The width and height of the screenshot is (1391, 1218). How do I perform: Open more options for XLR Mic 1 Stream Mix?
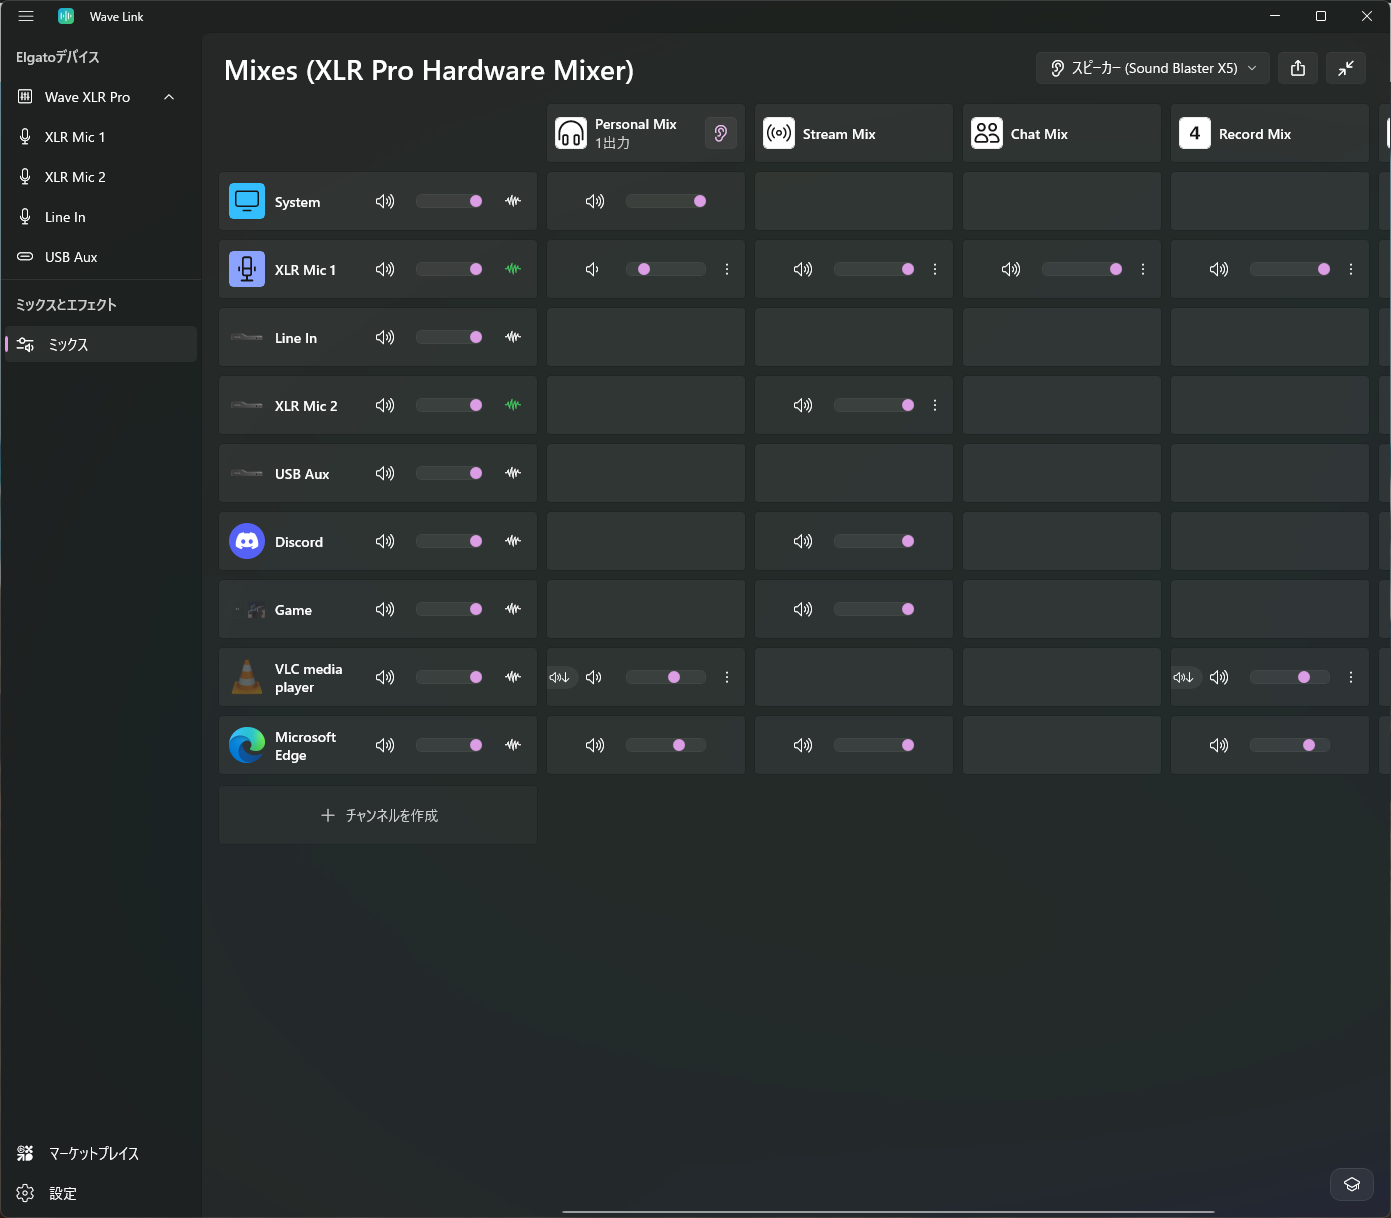(935, 269)
